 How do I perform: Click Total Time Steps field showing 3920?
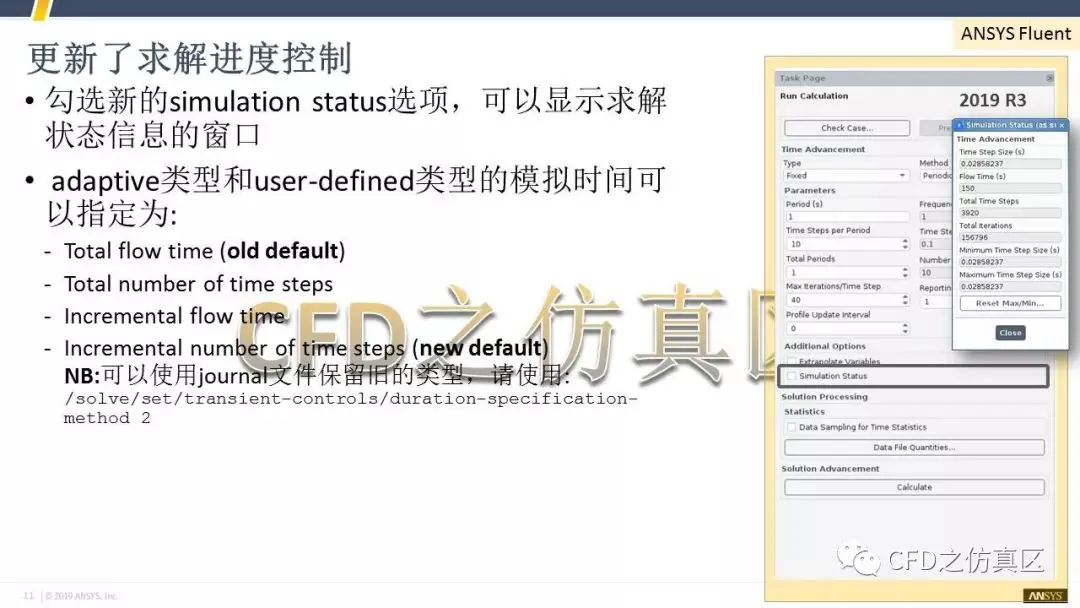1010,213
